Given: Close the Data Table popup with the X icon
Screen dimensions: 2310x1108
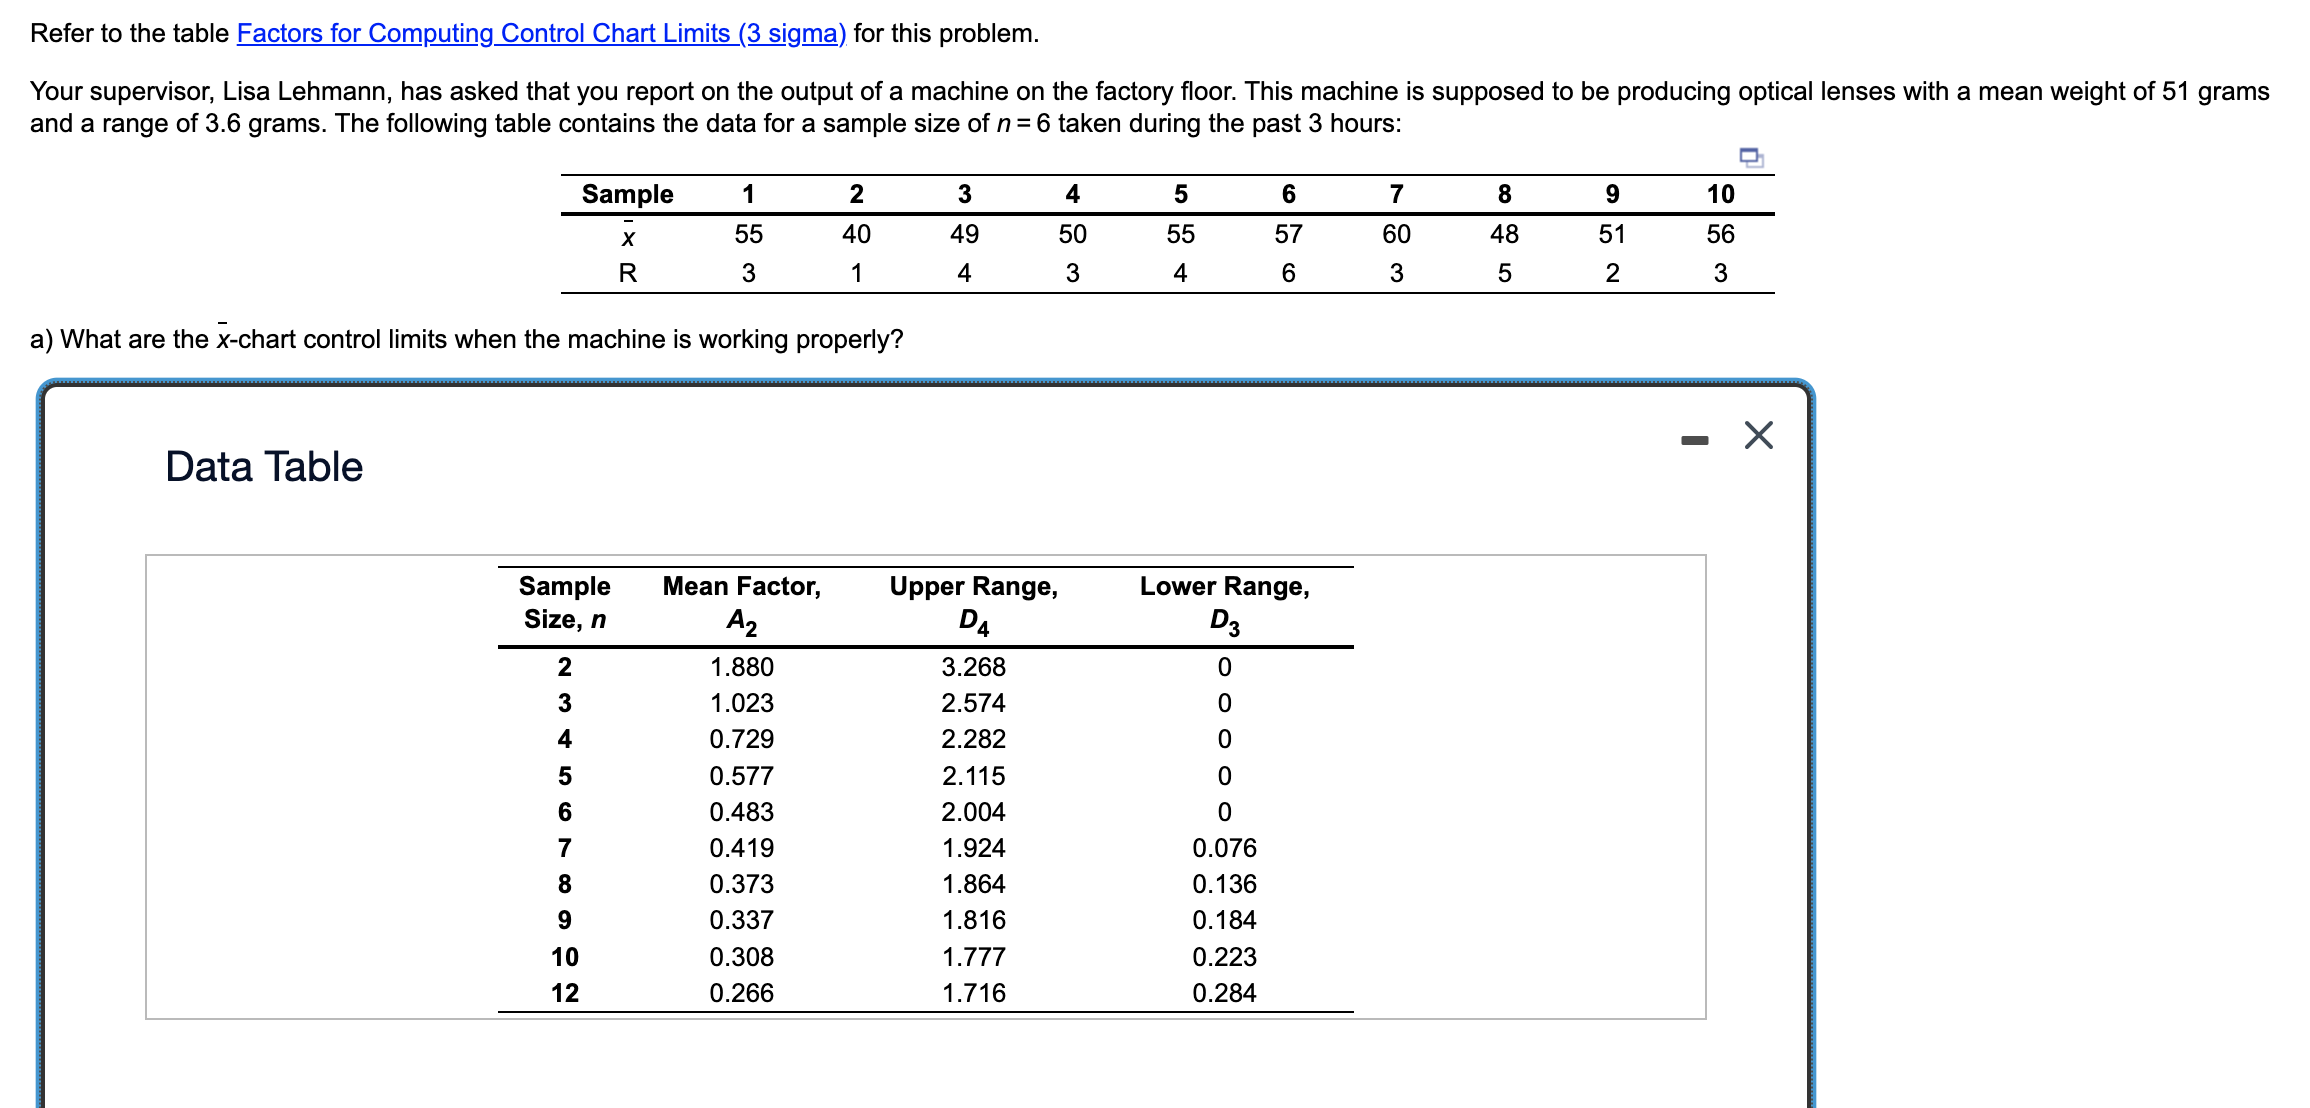Looking at the screenshot, I should (x=1758, y=435).
